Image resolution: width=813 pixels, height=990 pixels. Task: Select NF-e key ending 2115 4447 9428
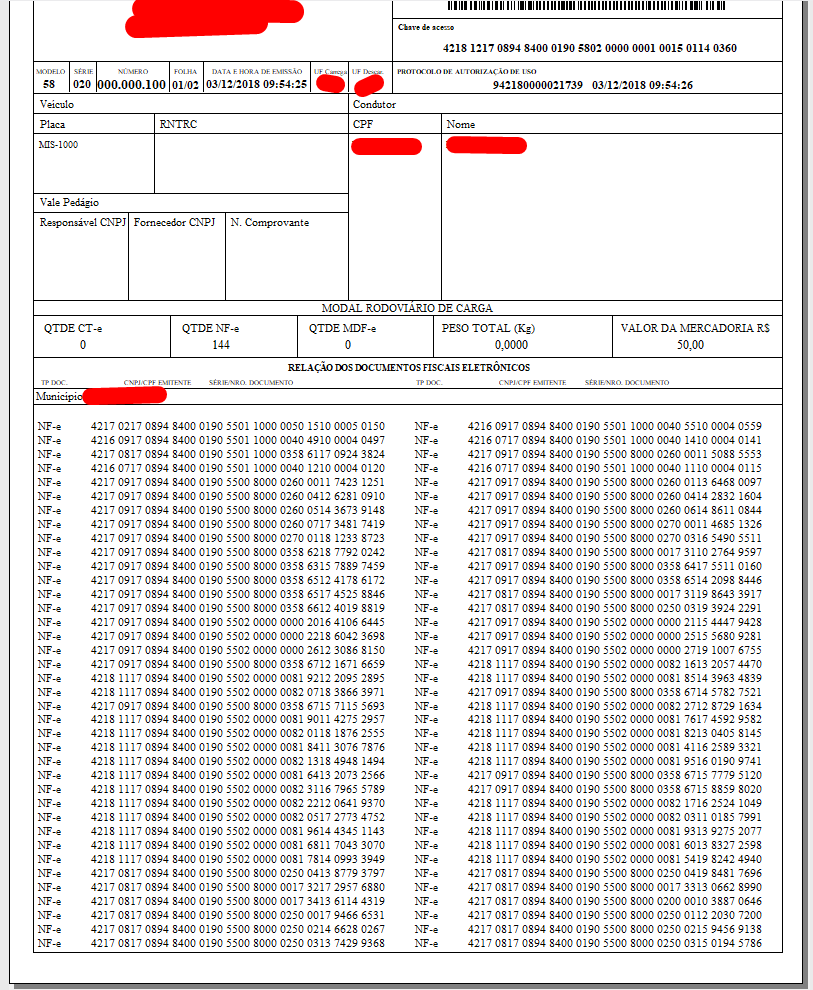click(614, 623)
